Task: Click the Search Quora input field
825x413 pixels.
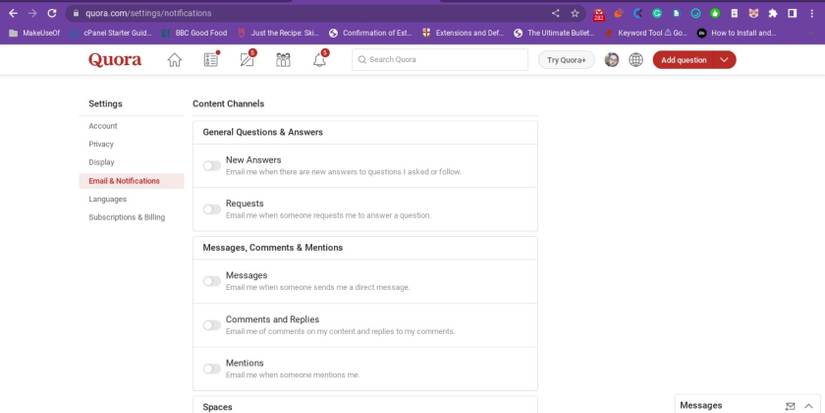Action: 440,59
